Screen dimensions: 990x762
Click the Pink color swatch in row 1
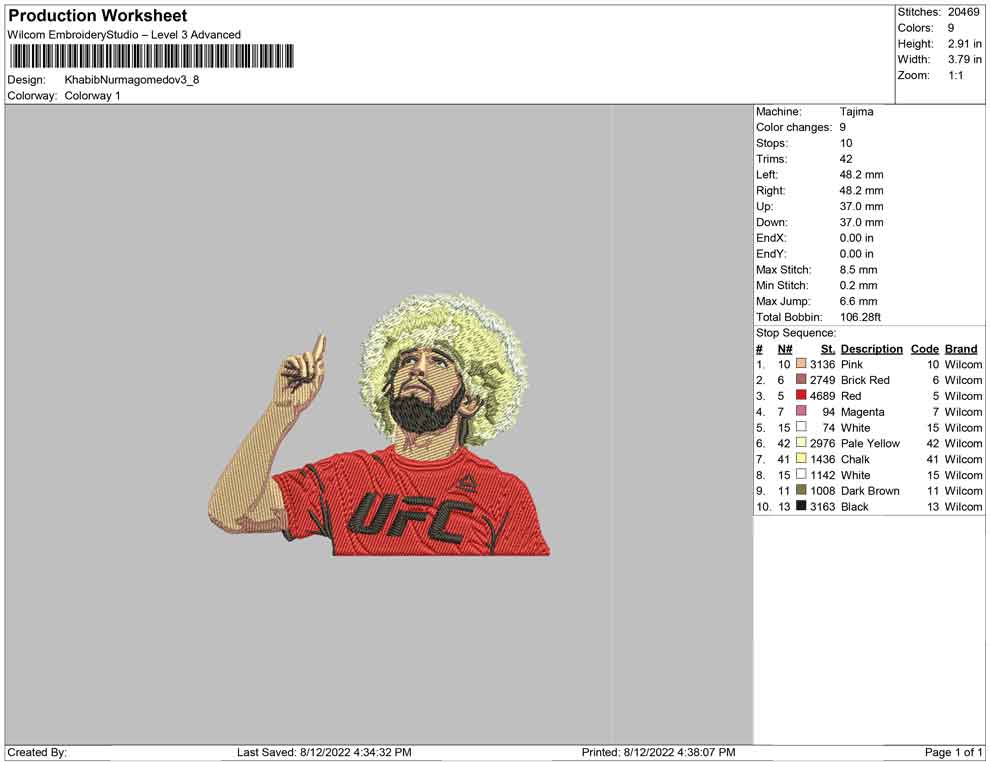[x=801, y=364]
